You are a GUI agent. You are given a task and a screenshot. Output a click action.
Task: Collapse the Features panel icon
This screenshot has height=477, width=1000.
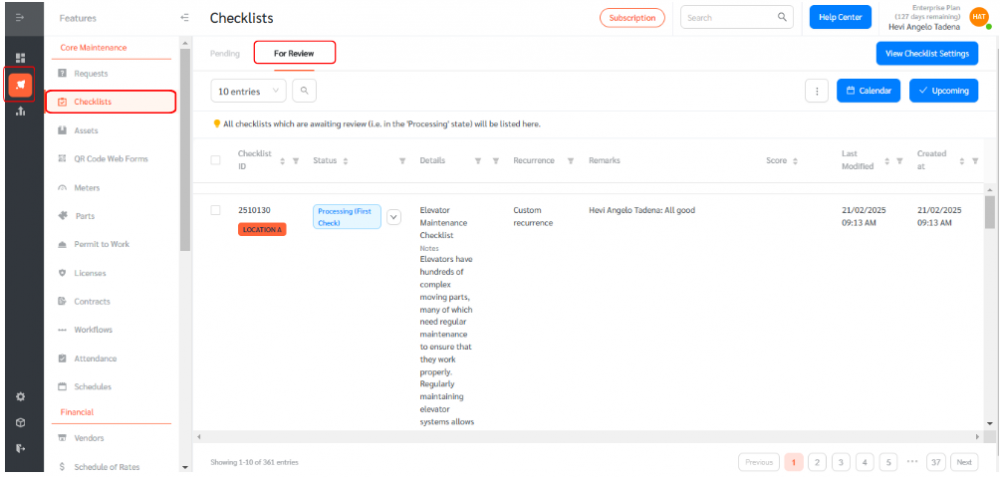point(184,18)
